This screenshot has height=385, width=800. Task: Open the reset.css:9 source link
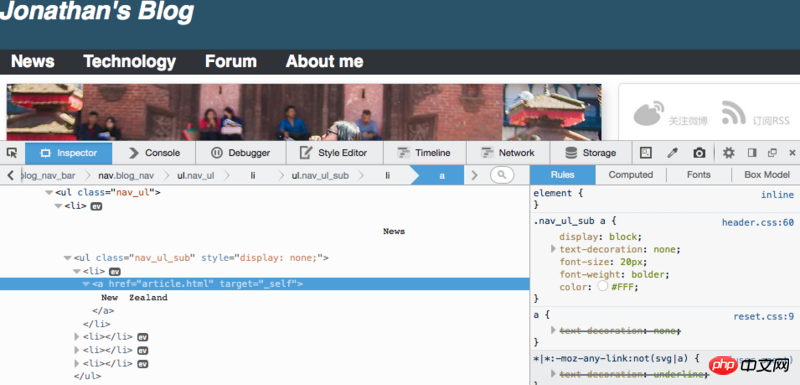764,317
